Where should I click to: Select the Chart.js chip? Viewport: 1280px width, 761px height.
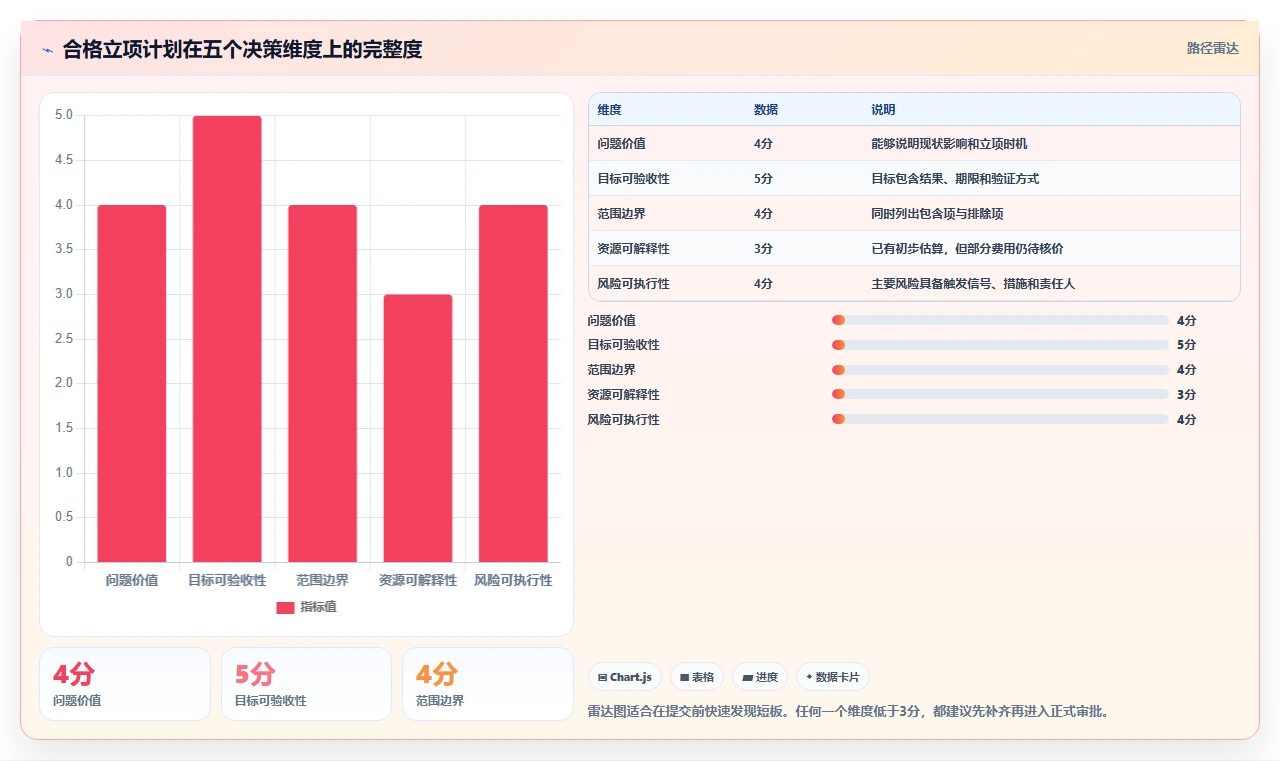[x=624, y=677]
